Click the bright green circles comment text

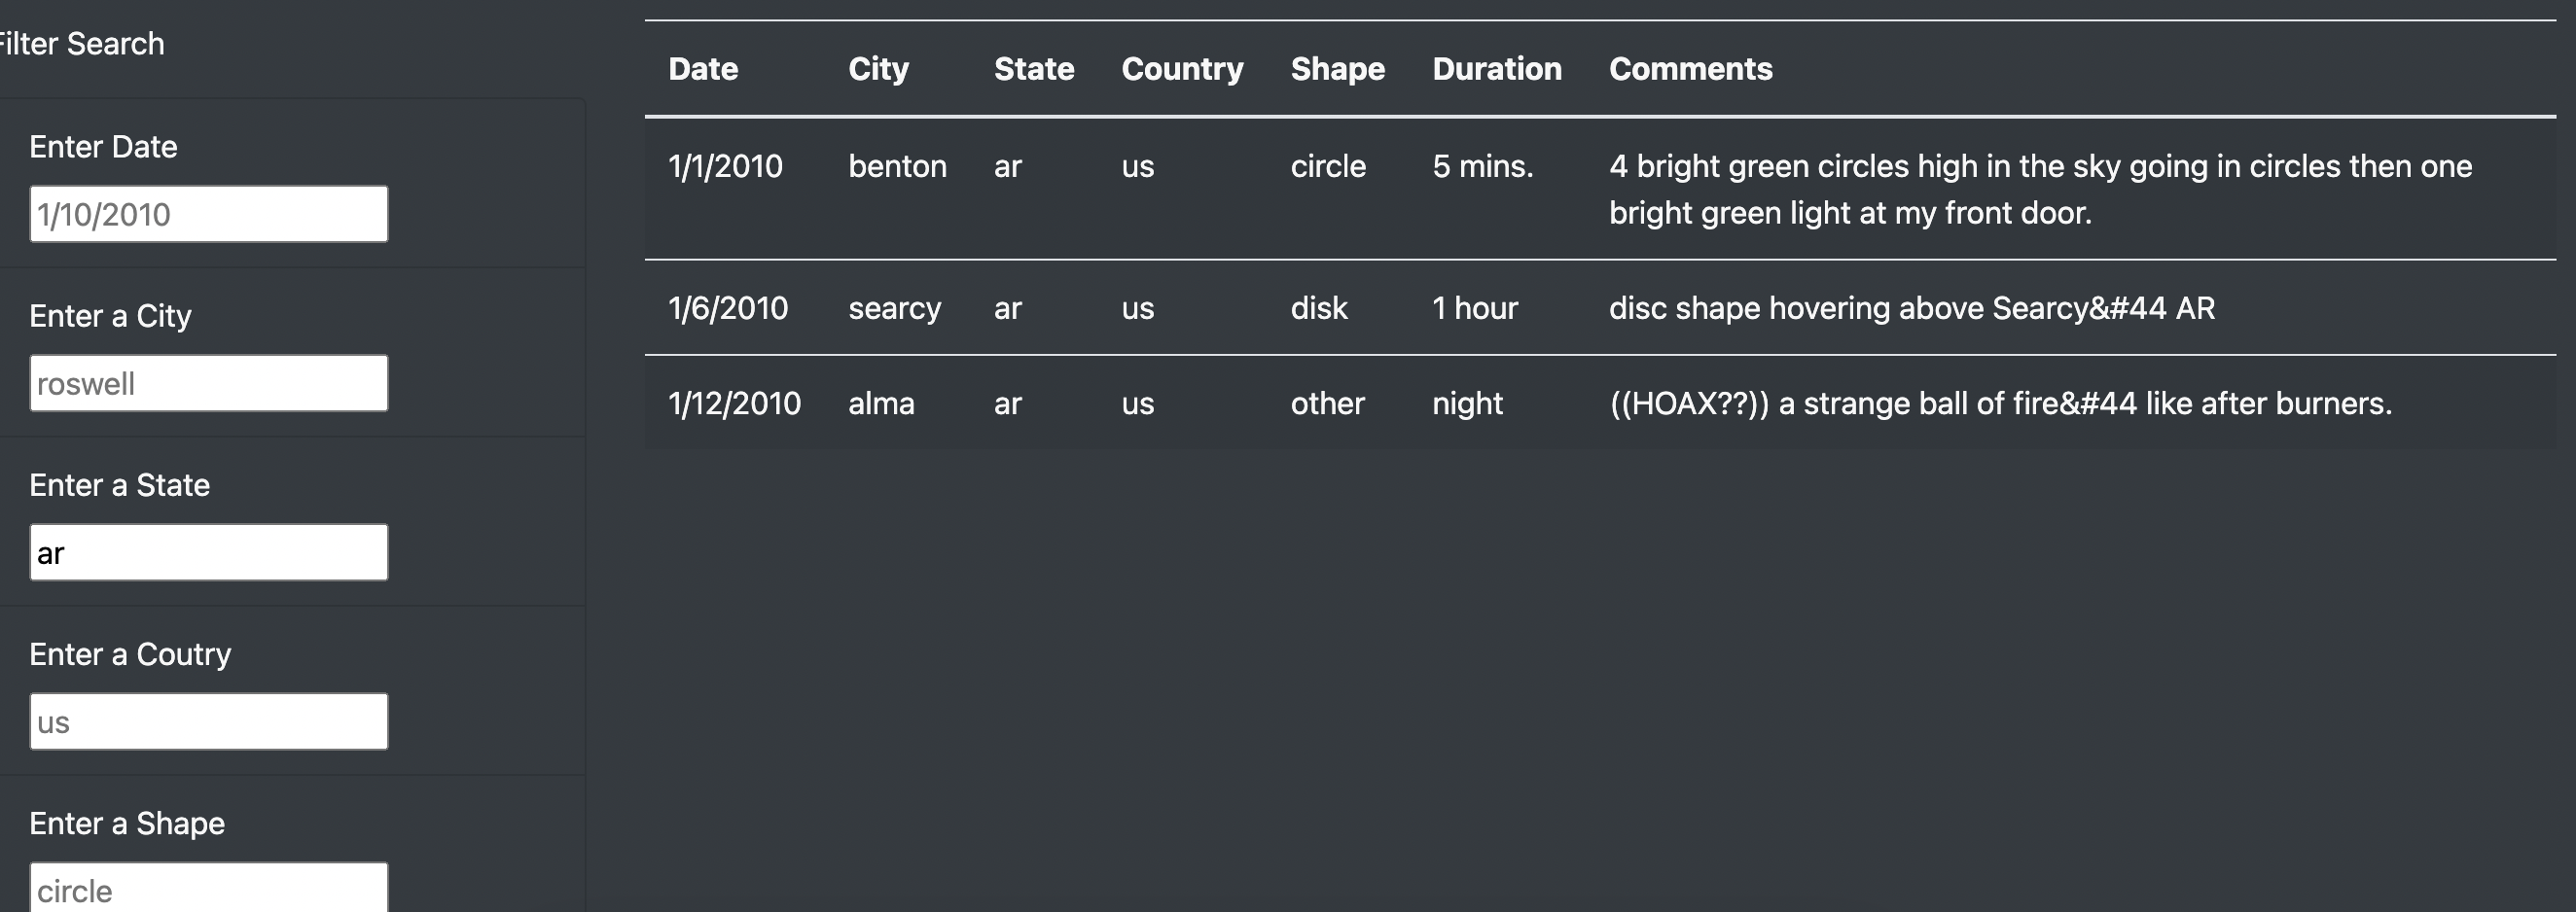(x=2040, y=188)
